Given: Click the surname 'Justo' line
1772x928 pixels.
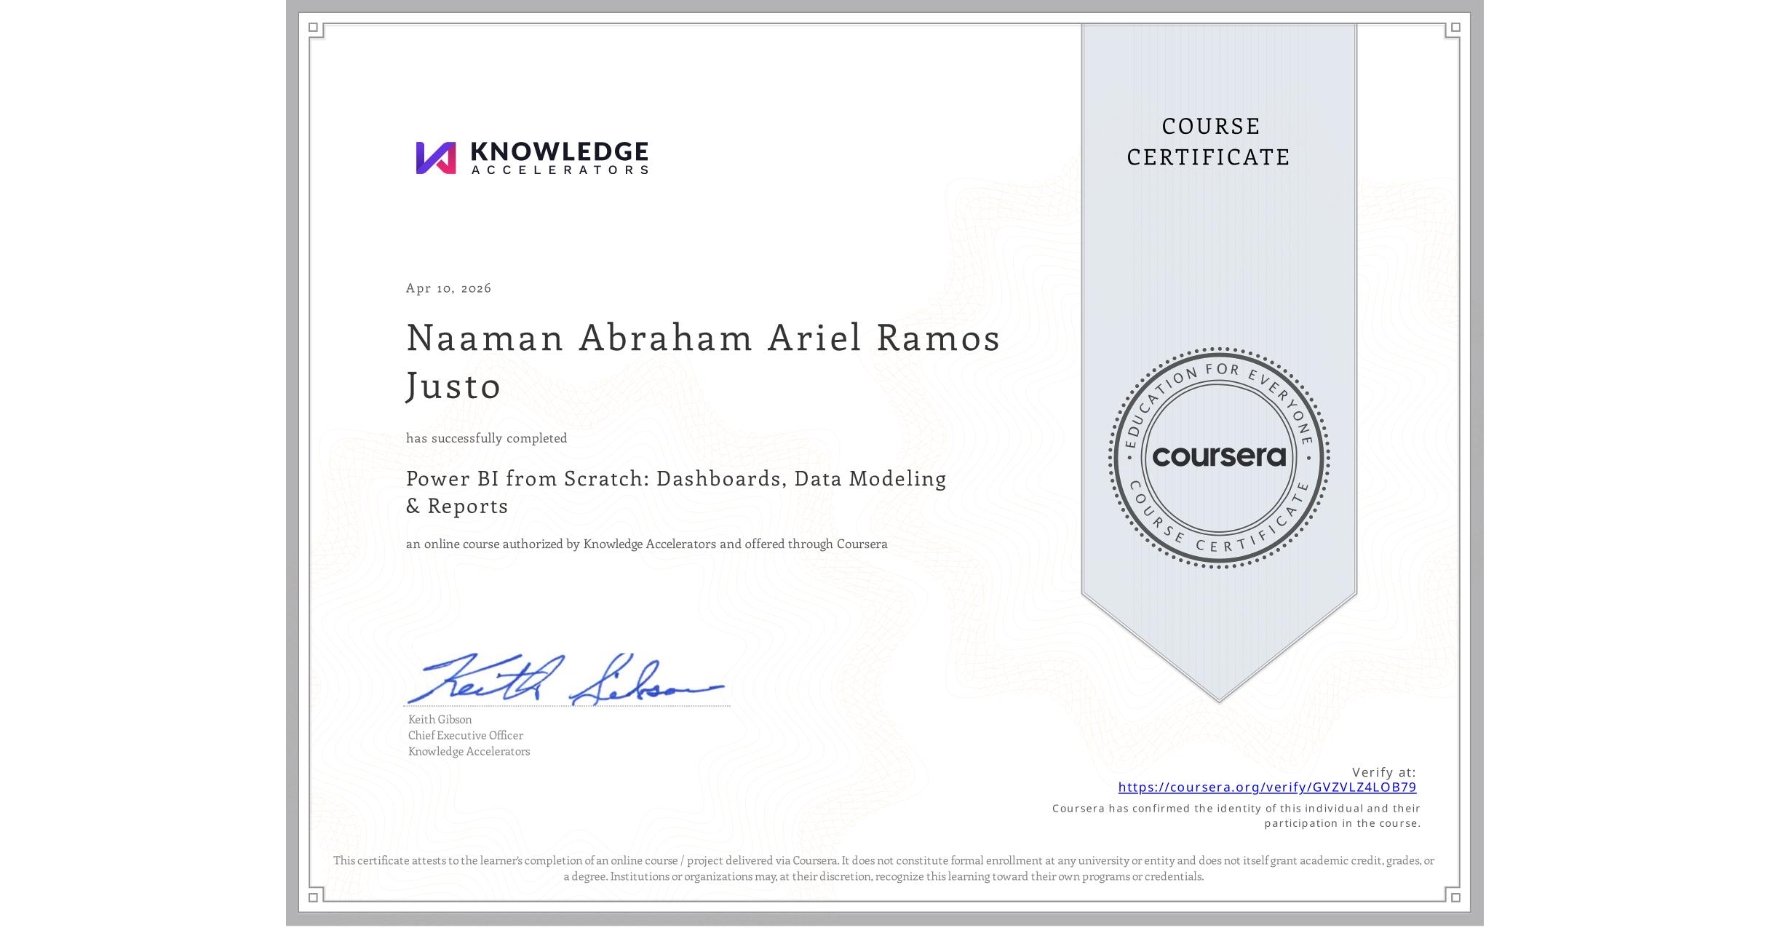Looking at the screenshot, I should [x=453, y=386].
